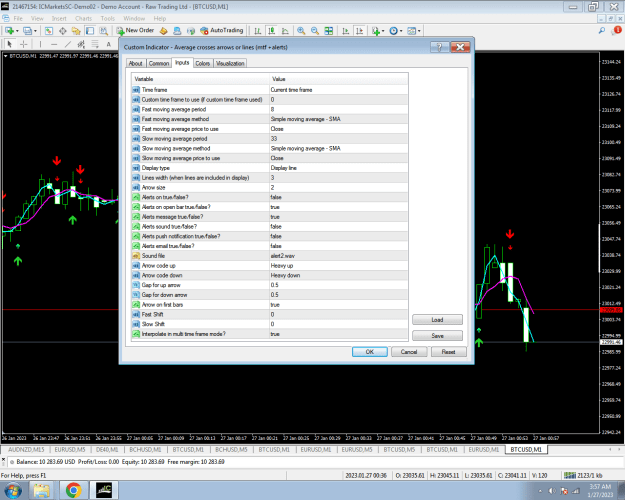625x500 pixels.
Task: Open the Profiles toolbar icon
Action: click(x=27, y=31)
